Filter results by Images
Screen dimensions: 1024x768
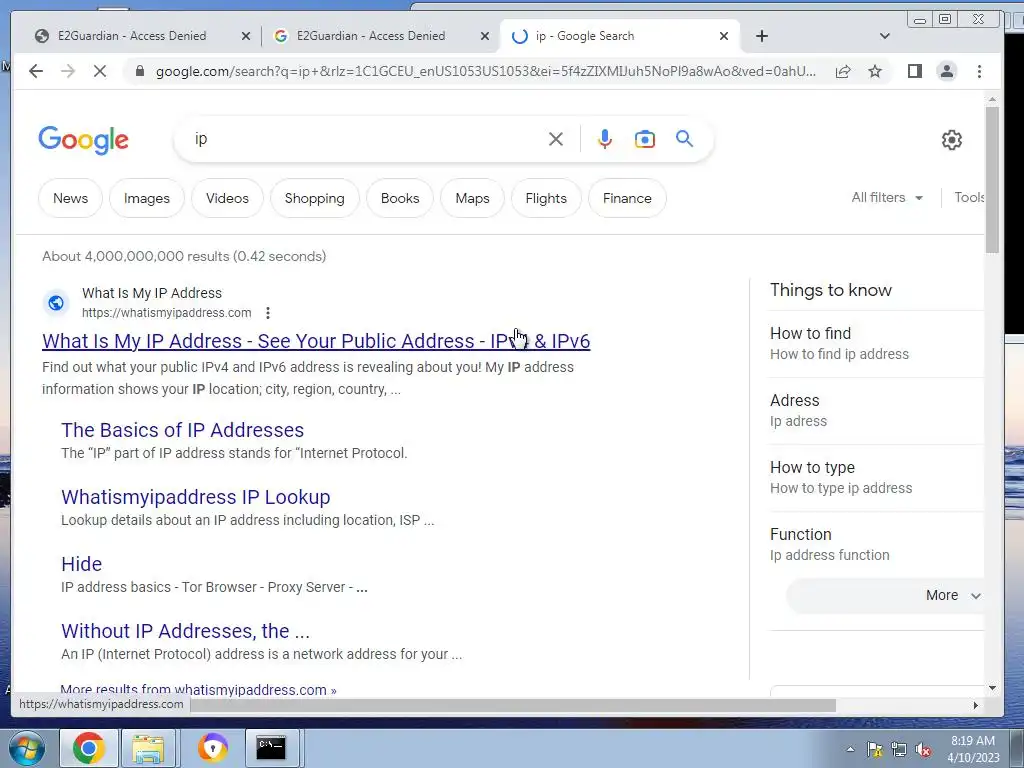[x=147, y=198]
